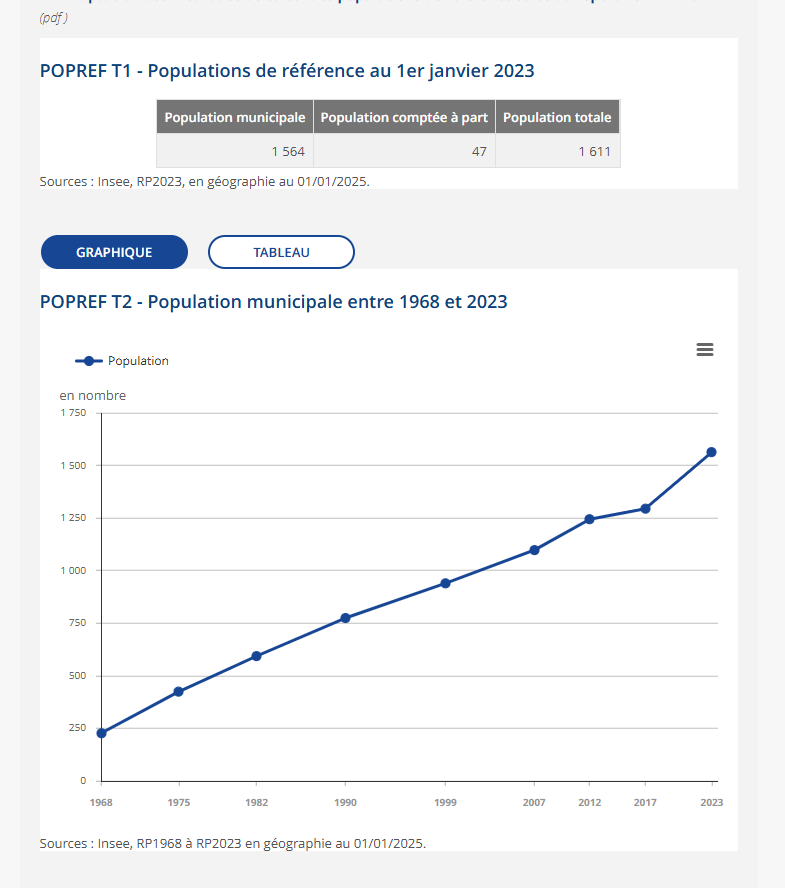Select the 1999 population marker

(x=444, y=582)
